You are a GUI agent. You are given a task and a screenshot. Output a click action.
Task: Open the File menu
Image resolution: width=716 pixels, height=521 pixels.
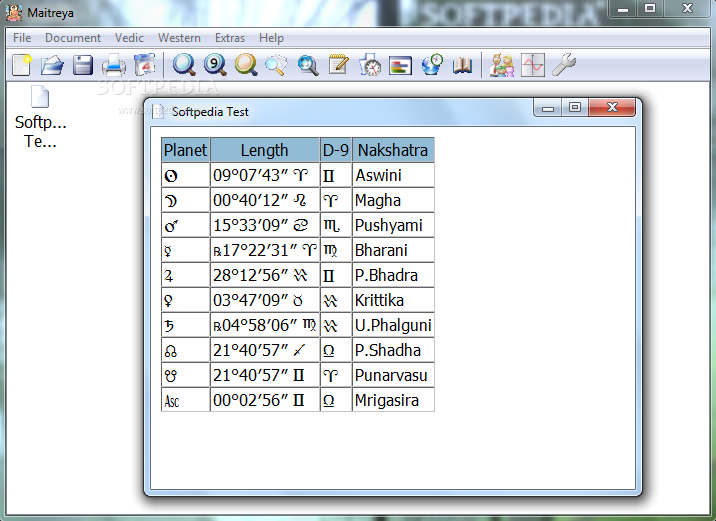(22, 38)
